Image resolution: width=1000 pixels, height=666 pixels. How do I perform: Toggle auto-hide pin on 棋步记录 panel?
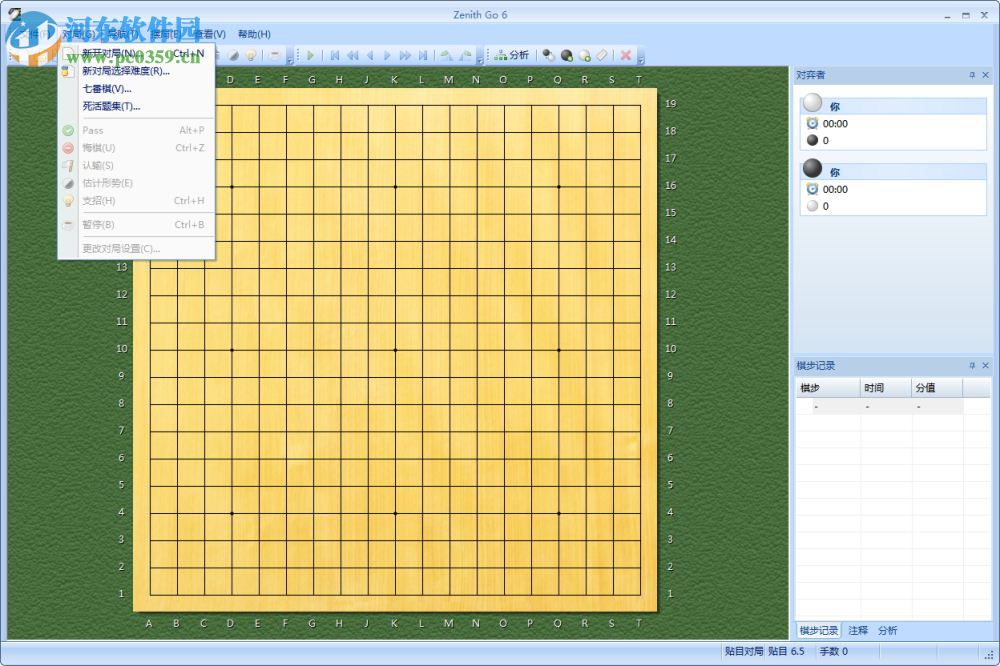(x=972, y=365)
